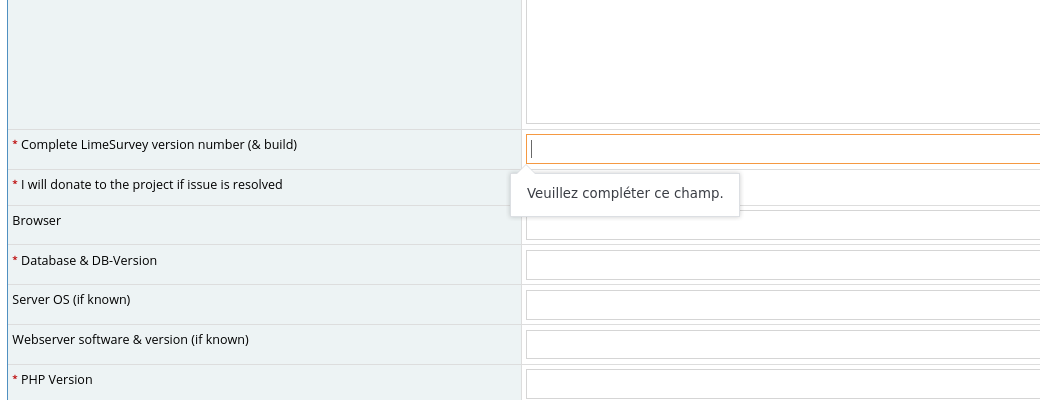Focus the Webserver software & version field
Viewport: 1040px width, 400px height.
782,344
